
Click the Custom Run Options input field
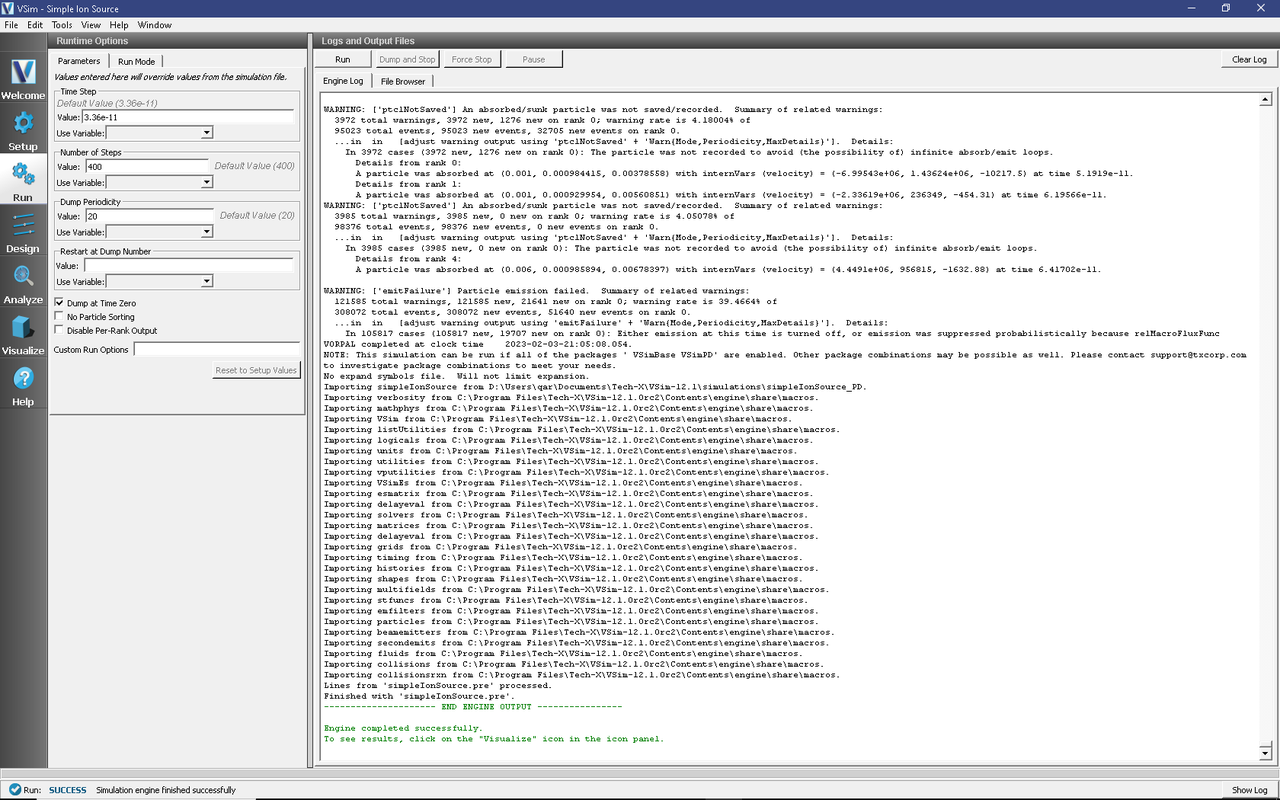coord(217,350)
